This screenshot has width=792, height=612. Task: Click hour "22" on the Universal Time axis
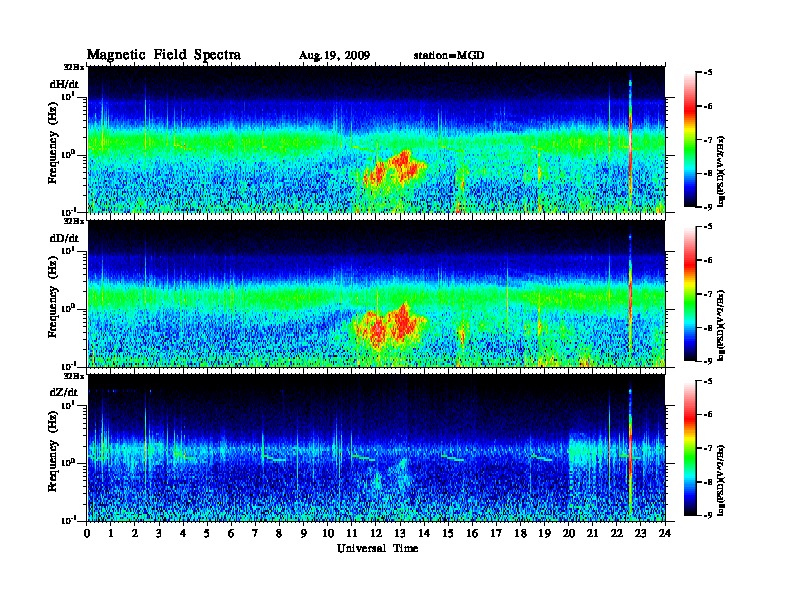(616, 533)
